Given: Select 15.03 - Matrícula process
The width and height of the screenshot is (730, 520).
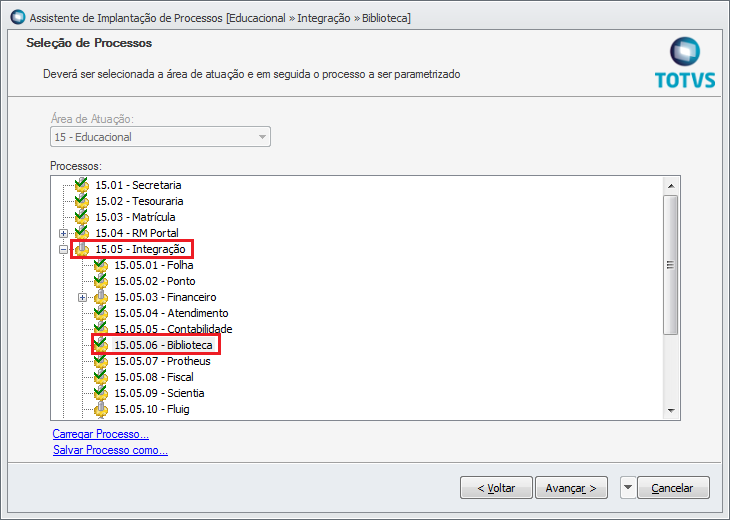Looking at the screenshot, I should (135, 217).
